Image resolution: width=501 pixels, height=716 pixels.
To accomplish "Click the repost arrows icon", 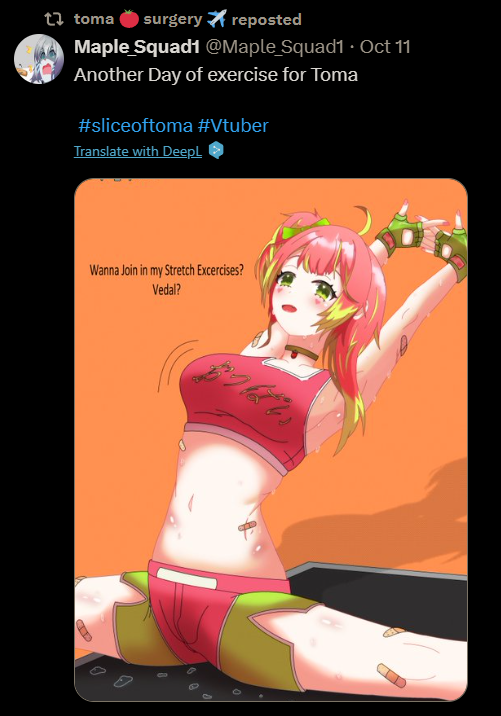I will [x=53, y=19].
